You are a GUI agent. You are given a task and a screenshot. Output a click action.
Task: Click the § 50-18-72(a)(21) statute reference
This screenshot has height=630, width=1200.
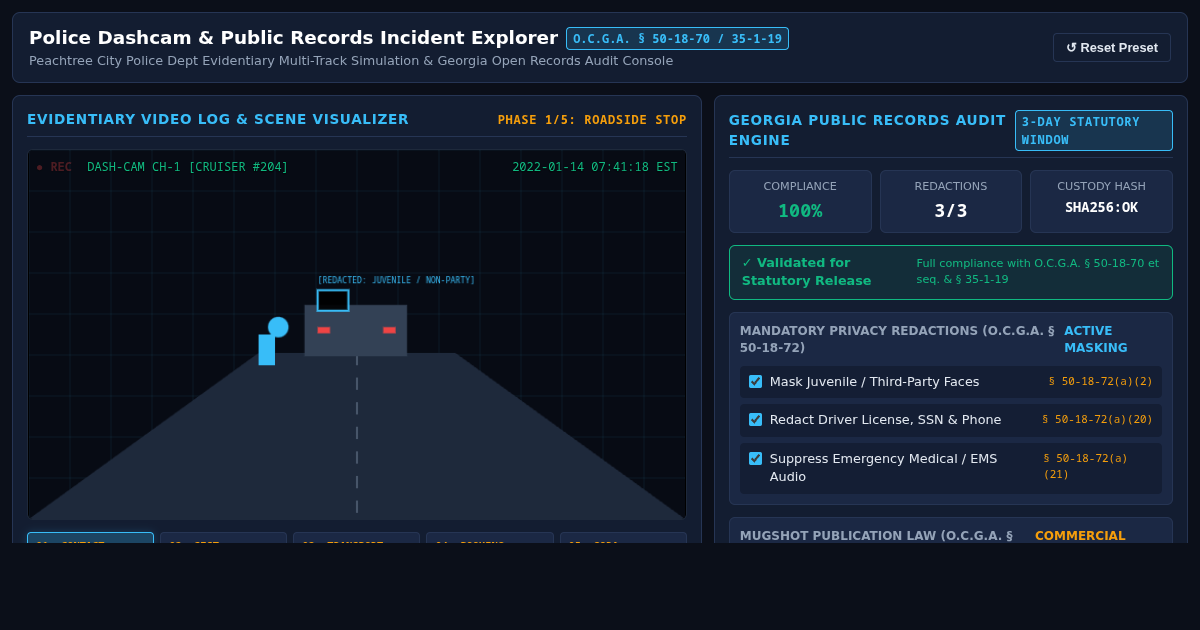click(1085, 466)
